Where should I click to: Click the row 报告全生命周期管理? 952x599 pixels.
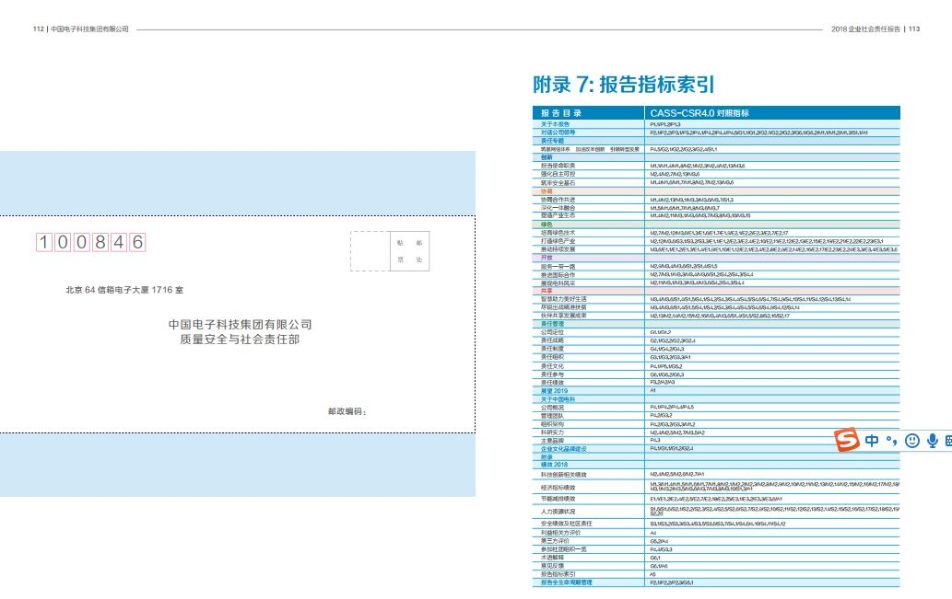[x=716, y=583]
